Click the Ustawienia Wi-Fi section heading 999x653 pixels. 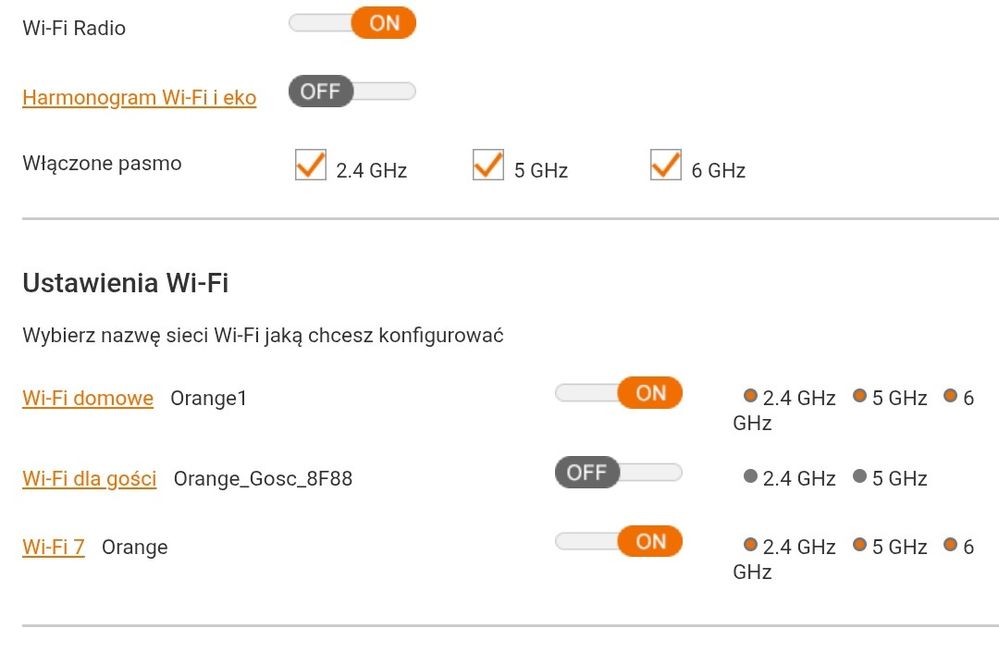click(126, 282)
